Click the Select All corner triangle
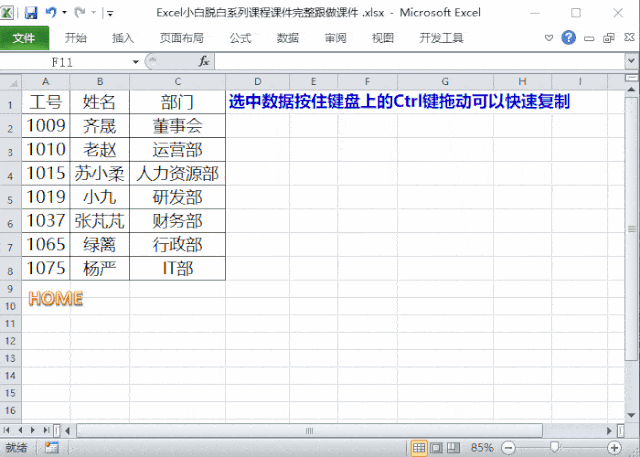Viewport: 640px width, 457px height. point(11,82)
